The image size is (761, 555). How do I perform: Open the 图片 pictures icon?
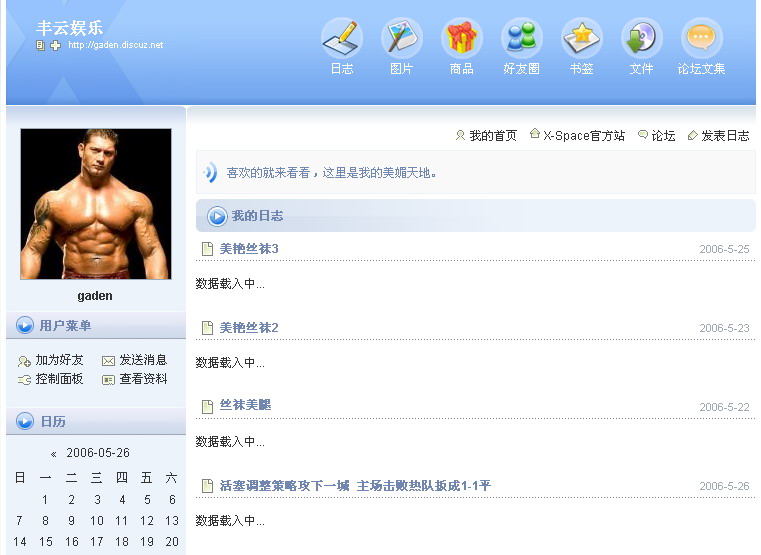(x=401, y=38)
